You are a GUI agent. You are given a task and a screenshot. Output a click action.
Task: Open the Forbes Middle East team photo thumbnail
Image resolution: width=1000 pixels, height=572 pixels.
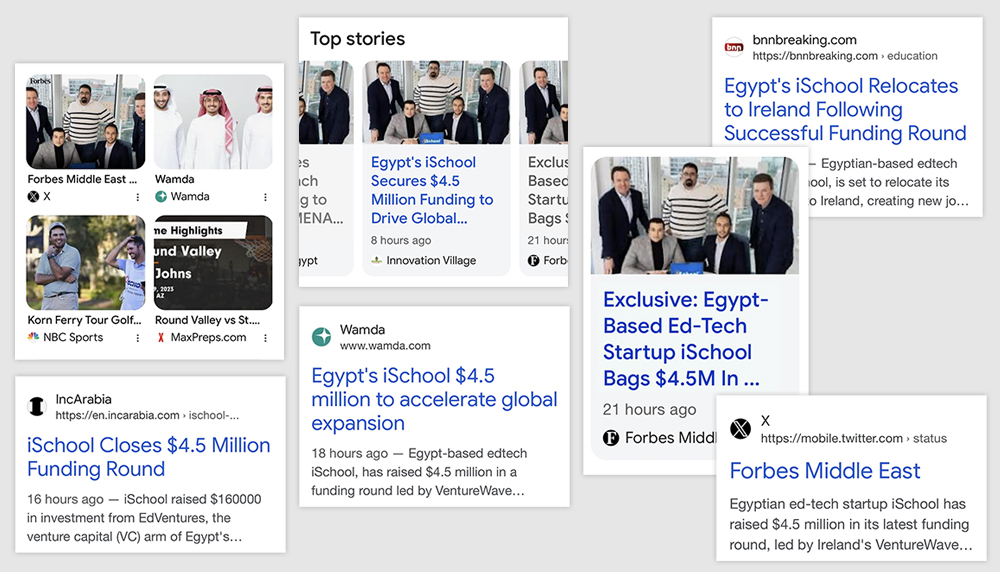pos(85,122)
